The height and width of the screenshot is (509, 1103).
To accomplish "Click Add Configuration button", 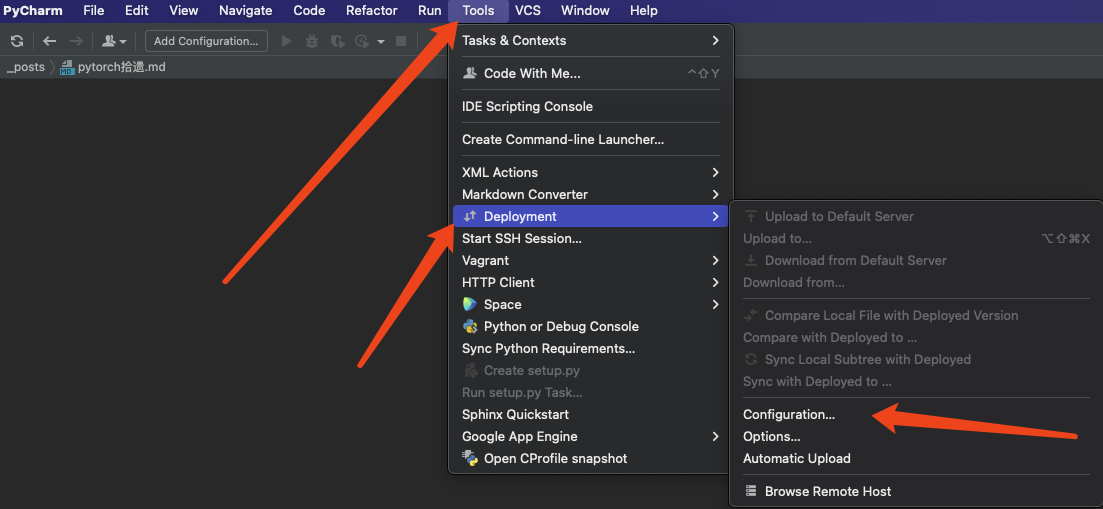I will coord(206,41).
